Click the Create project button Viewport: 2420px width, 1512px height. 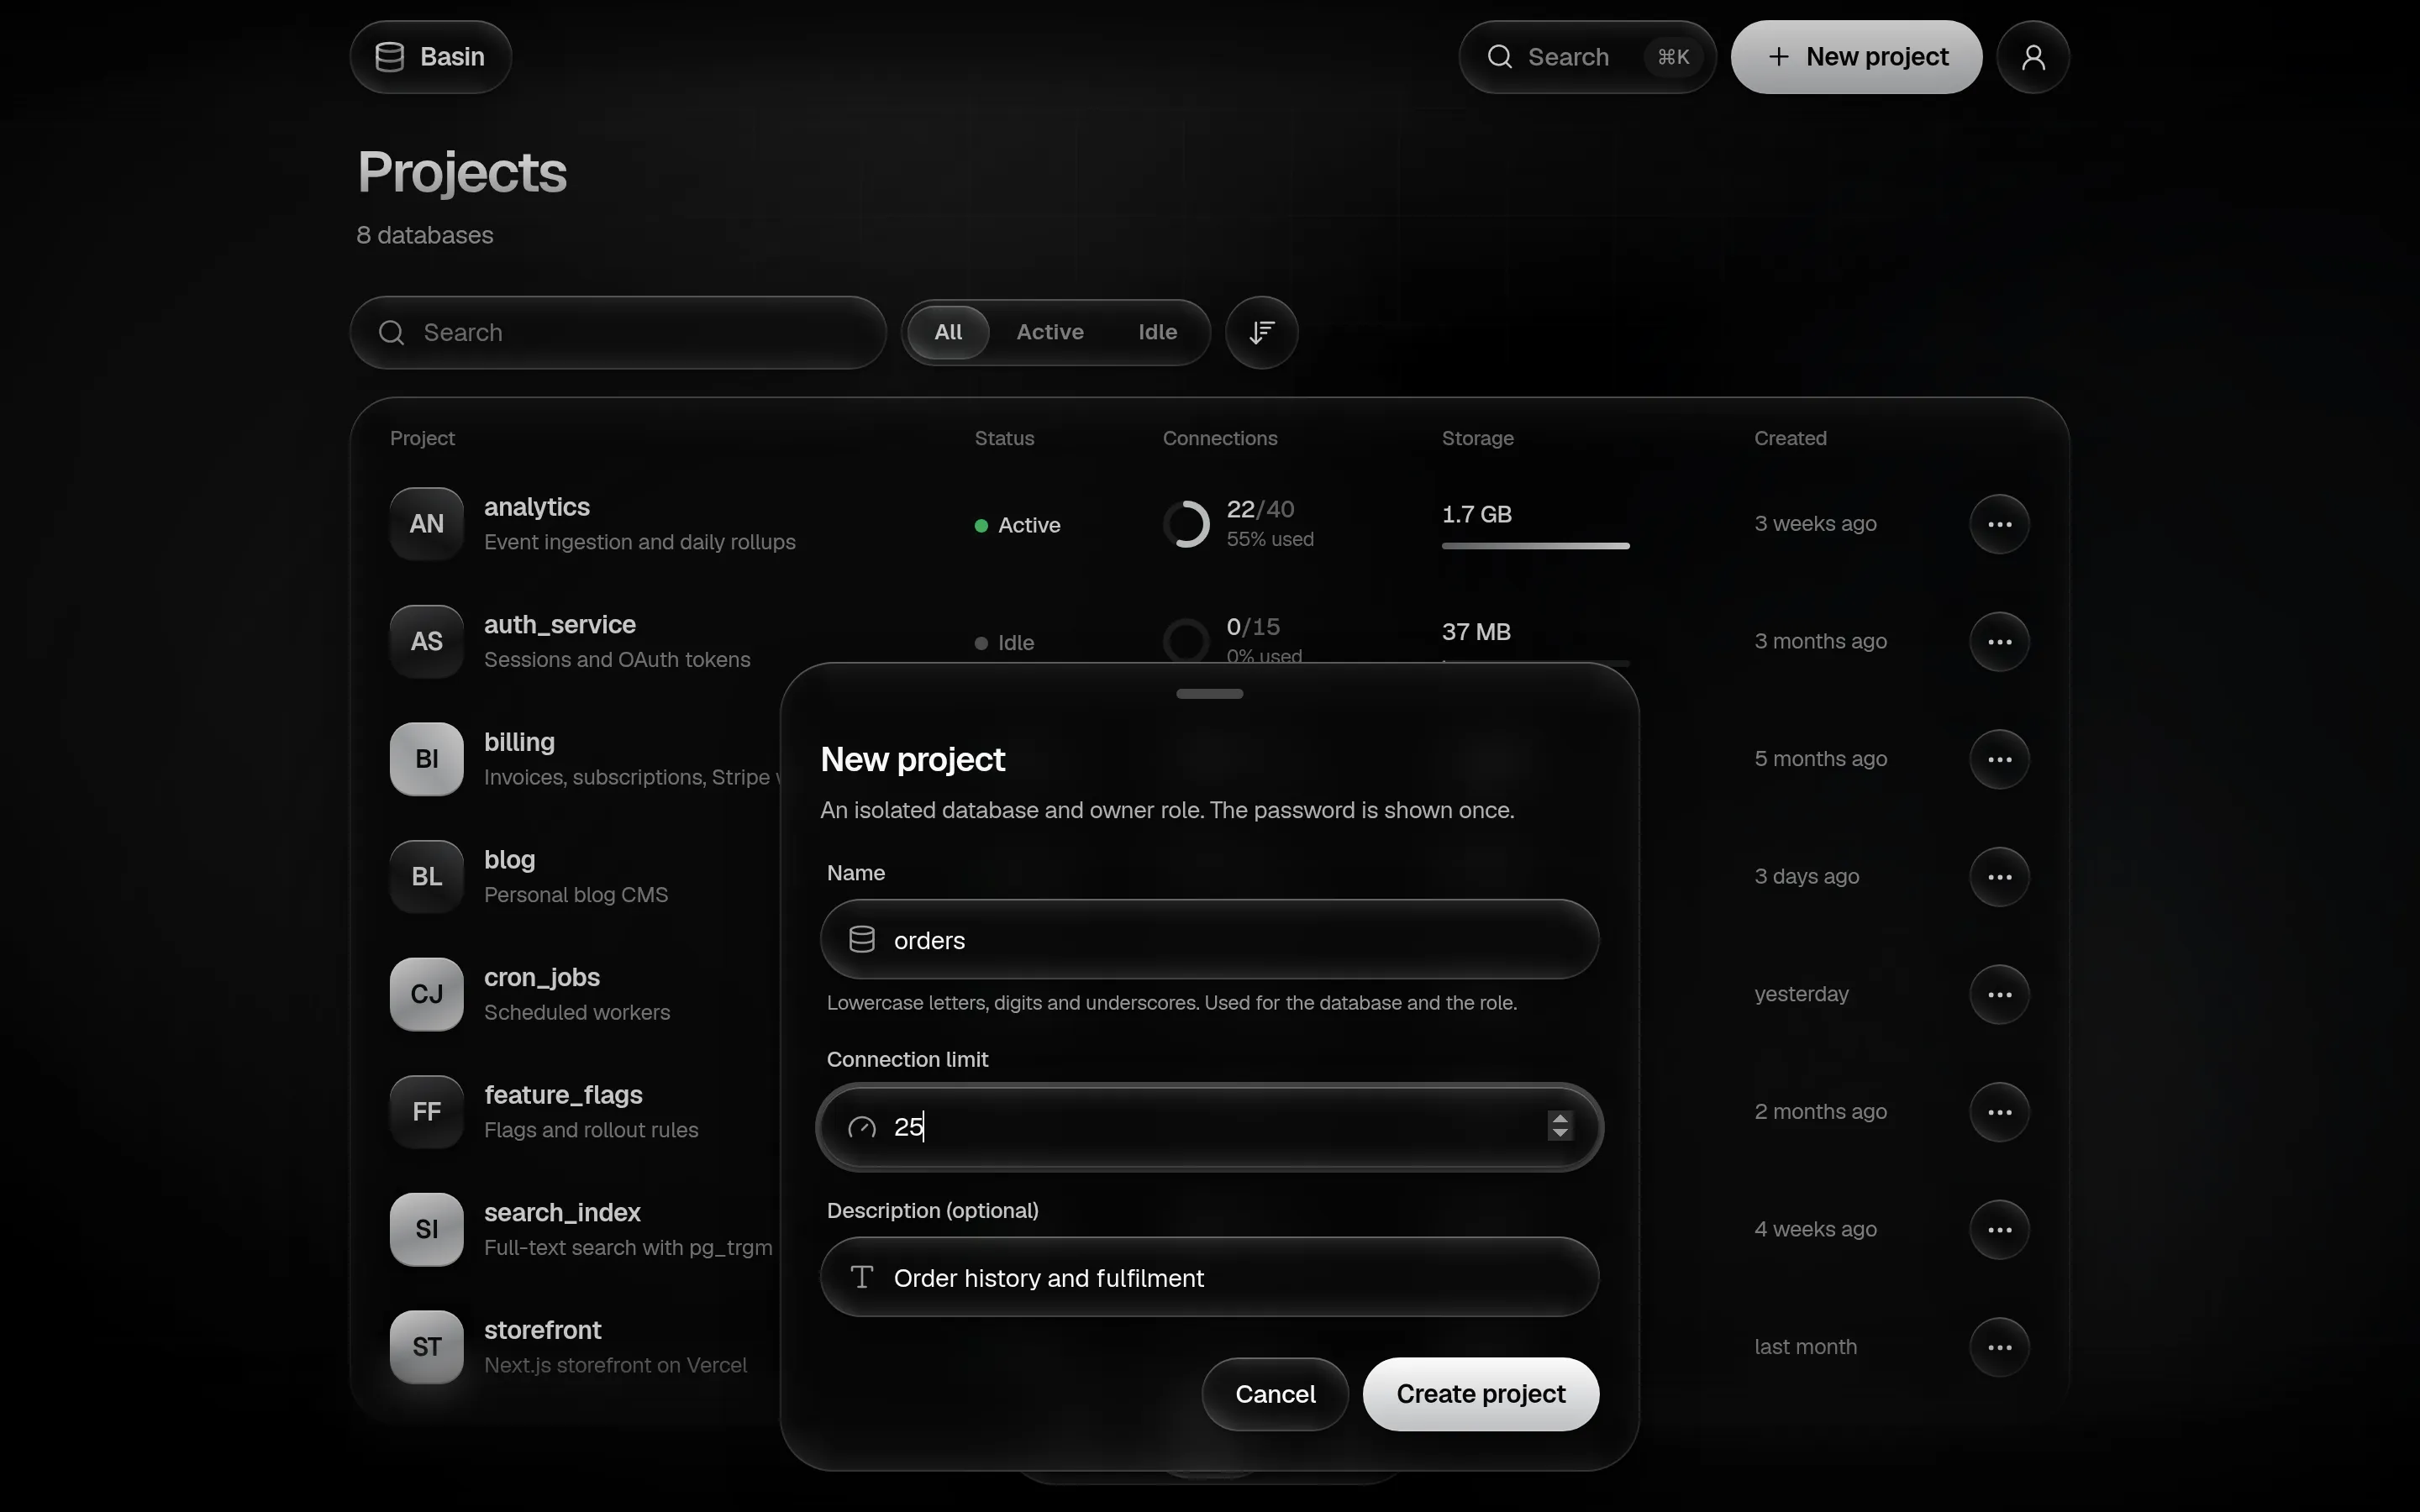pyautogui.click(x=1481, y=1394)
